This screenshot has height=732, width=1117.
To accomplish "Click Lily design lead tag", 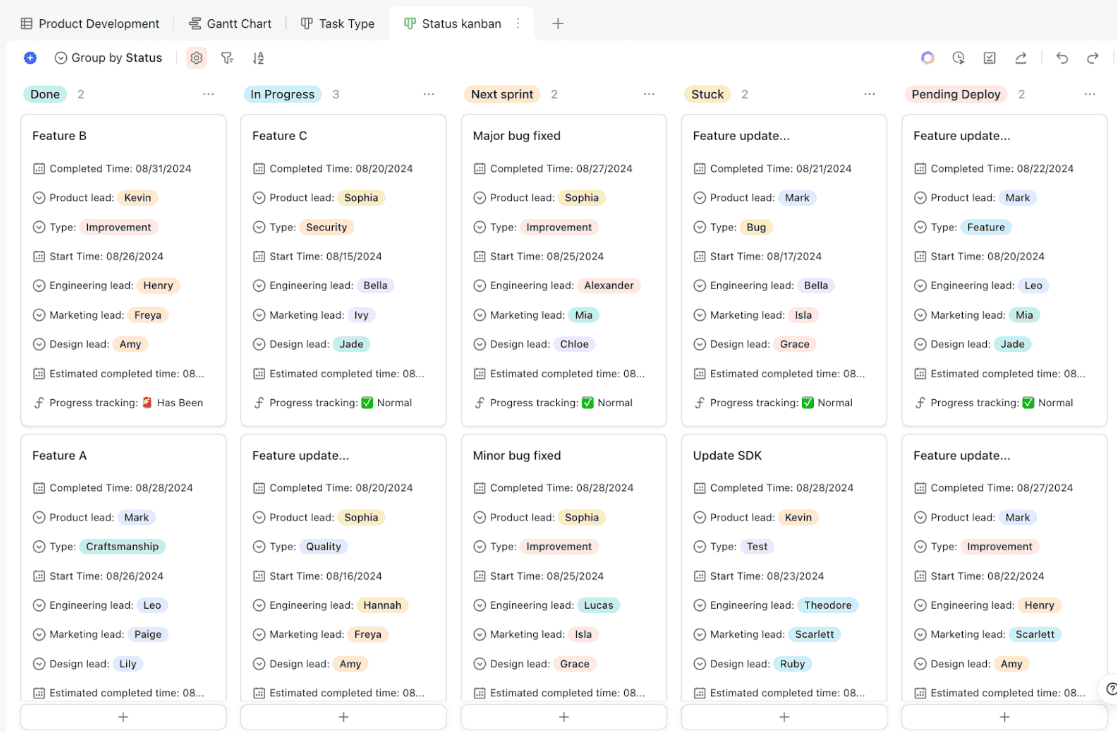I will (x=128, y=664).
